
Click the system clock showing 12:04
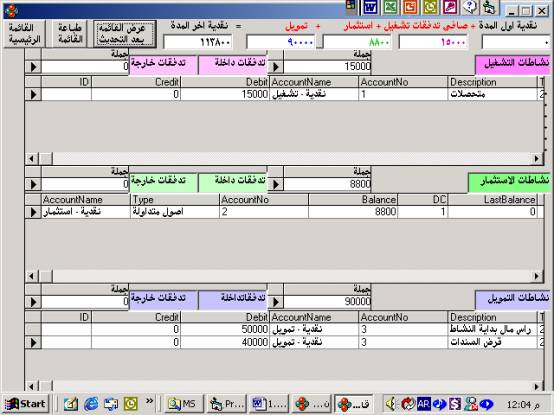(523, 404)
